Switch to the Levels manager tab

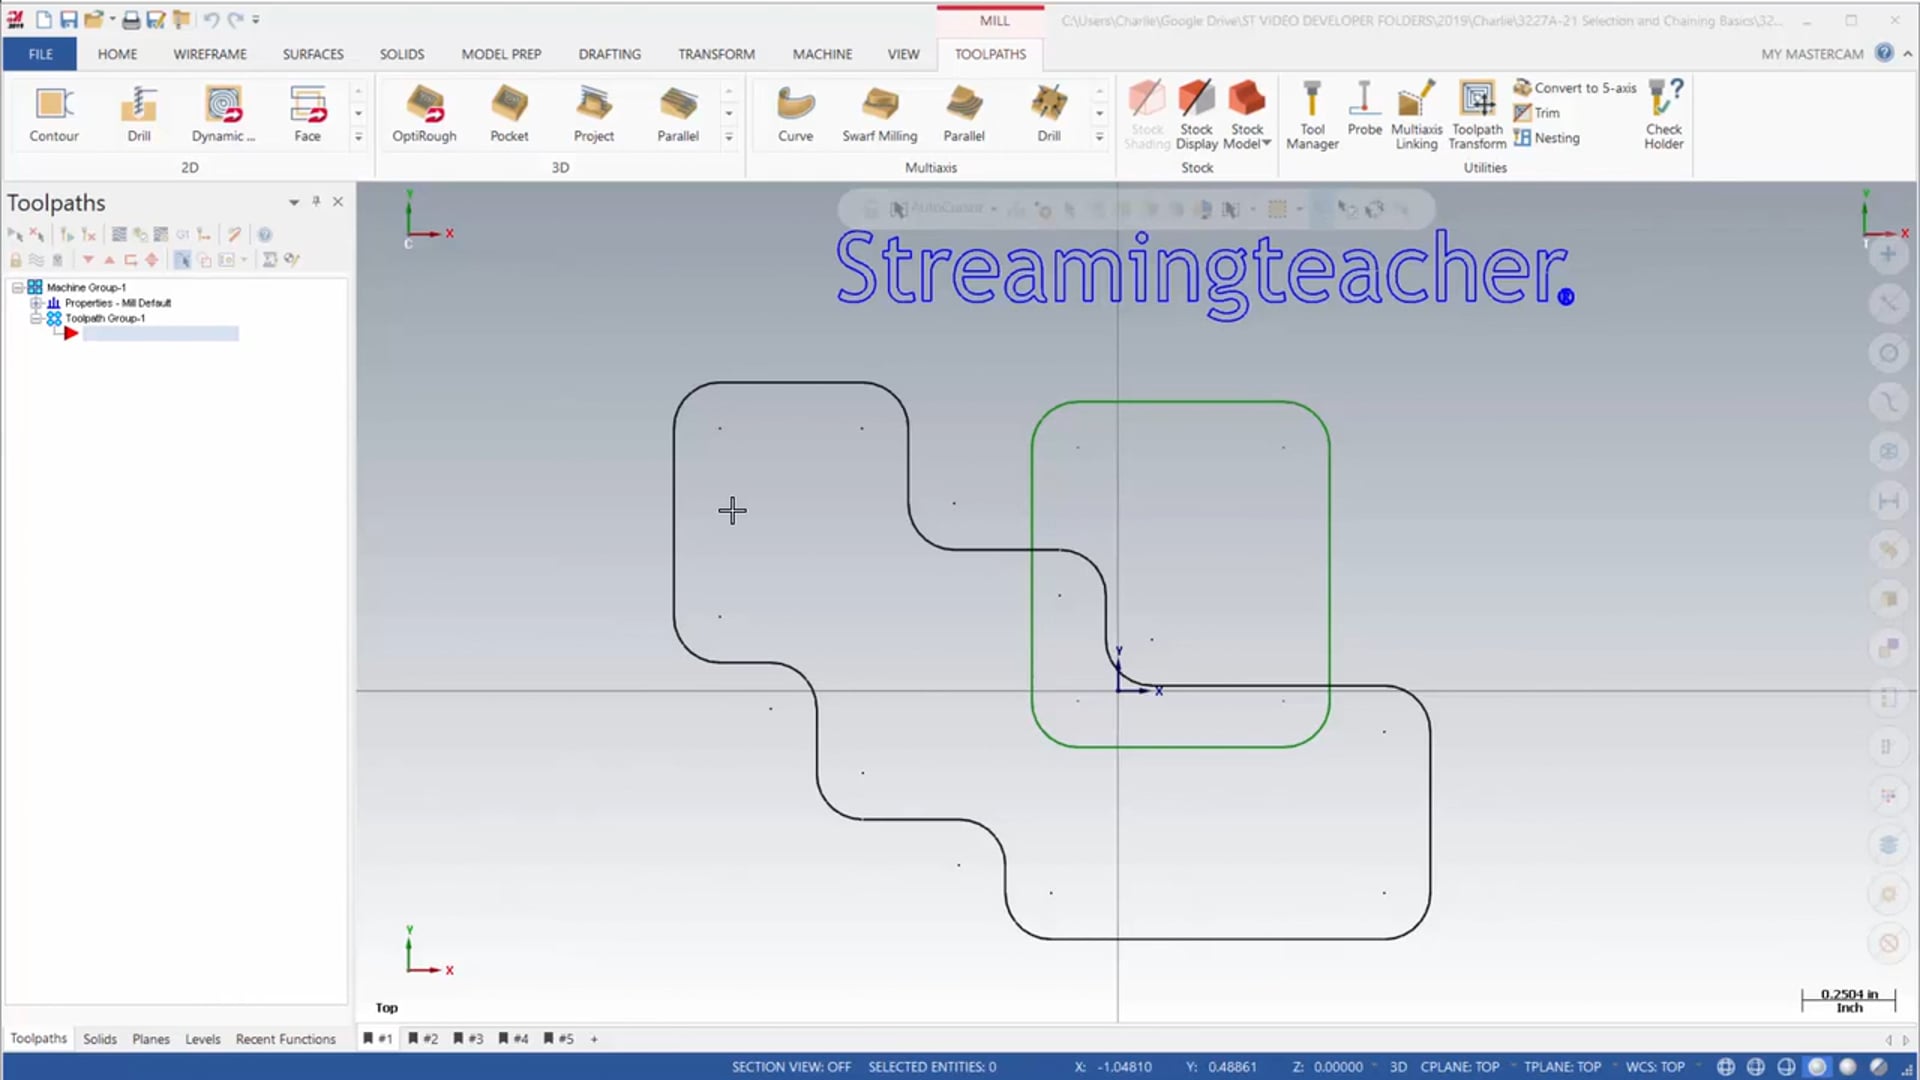tap(202, 1039)
